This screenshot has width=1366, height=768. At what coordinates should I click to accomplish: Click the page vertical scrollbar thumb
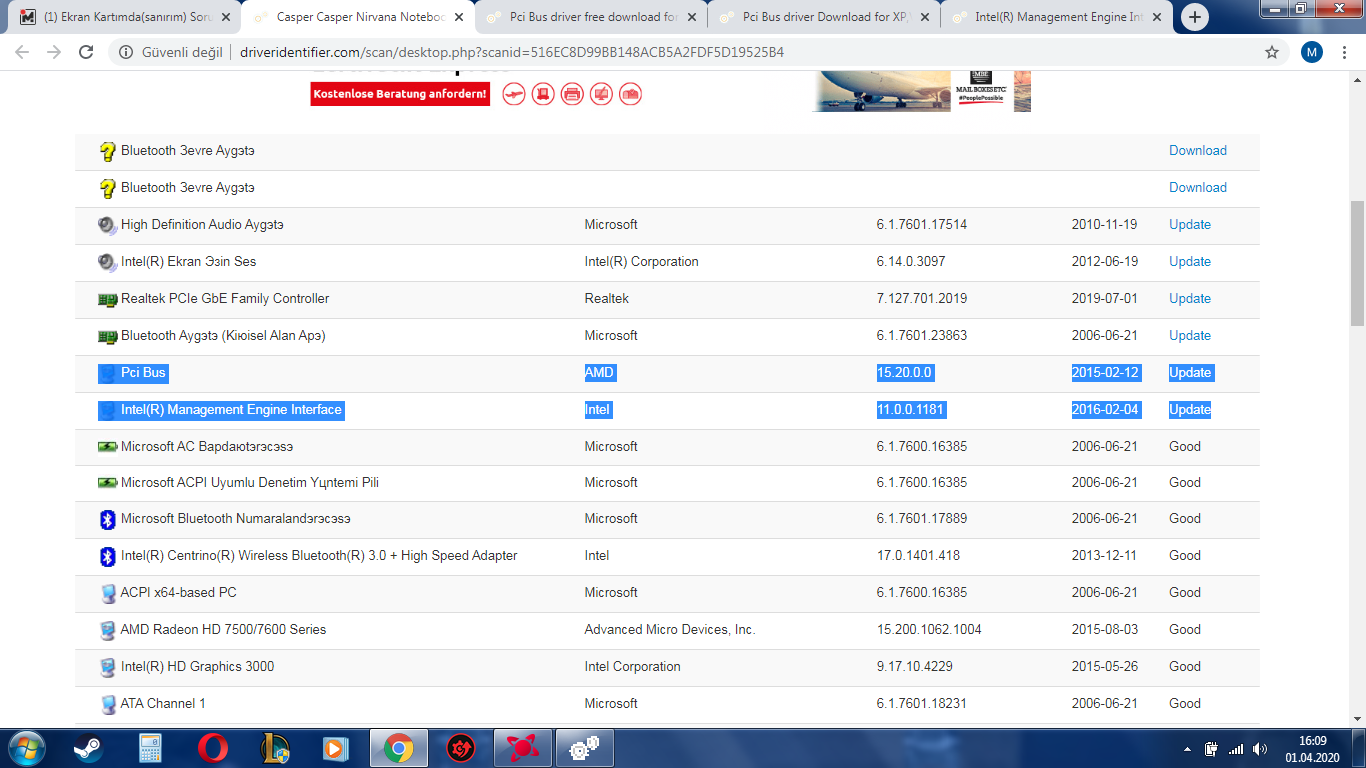[x=1357, y=263]
